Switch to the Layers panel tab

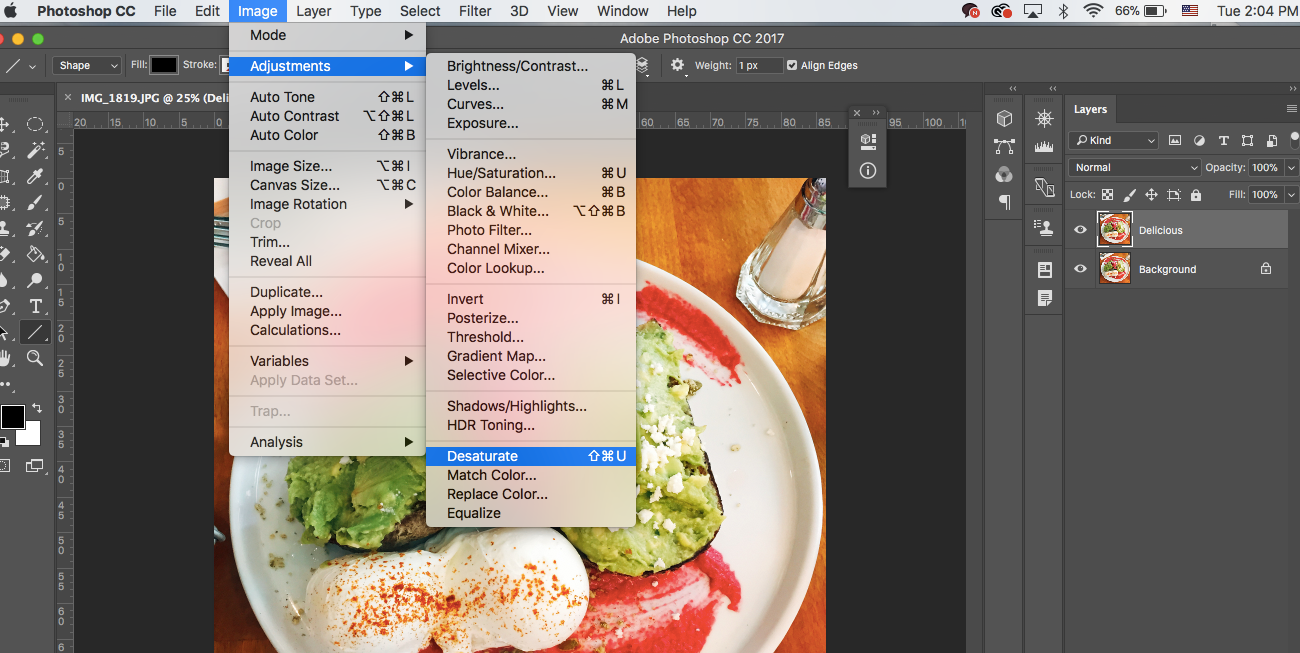pos(1090,109)
